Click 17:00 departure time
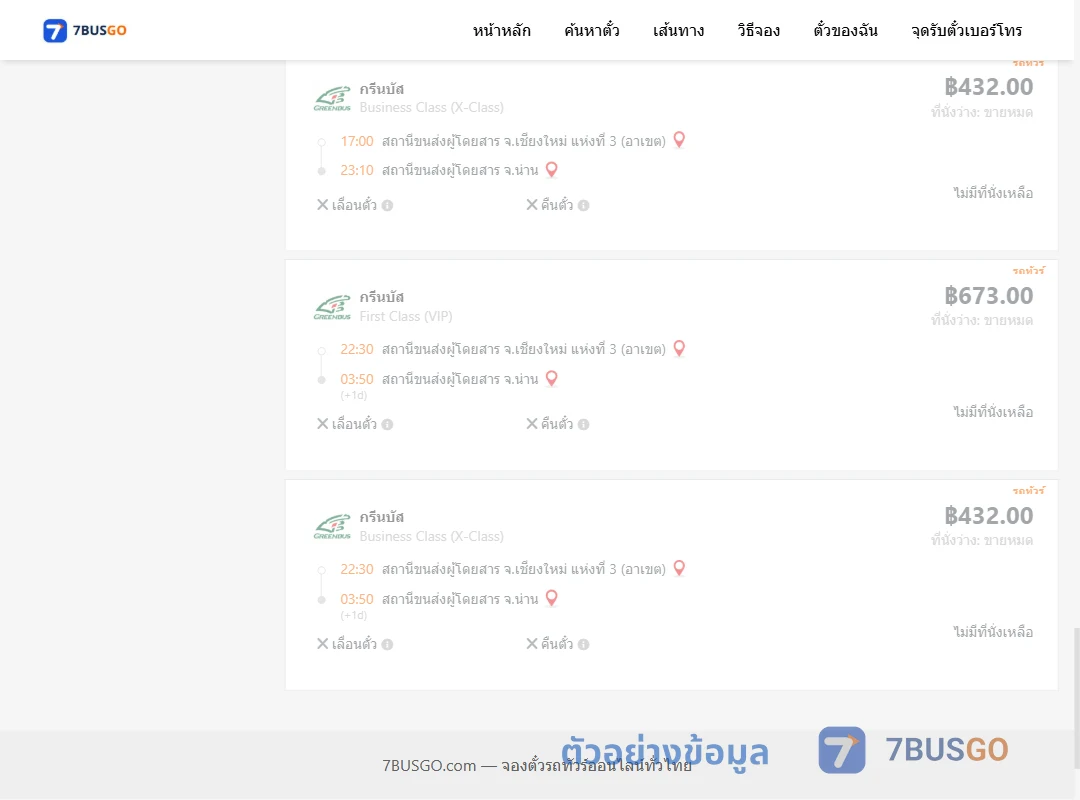The image size is (1080, 800). click(357, 141)
